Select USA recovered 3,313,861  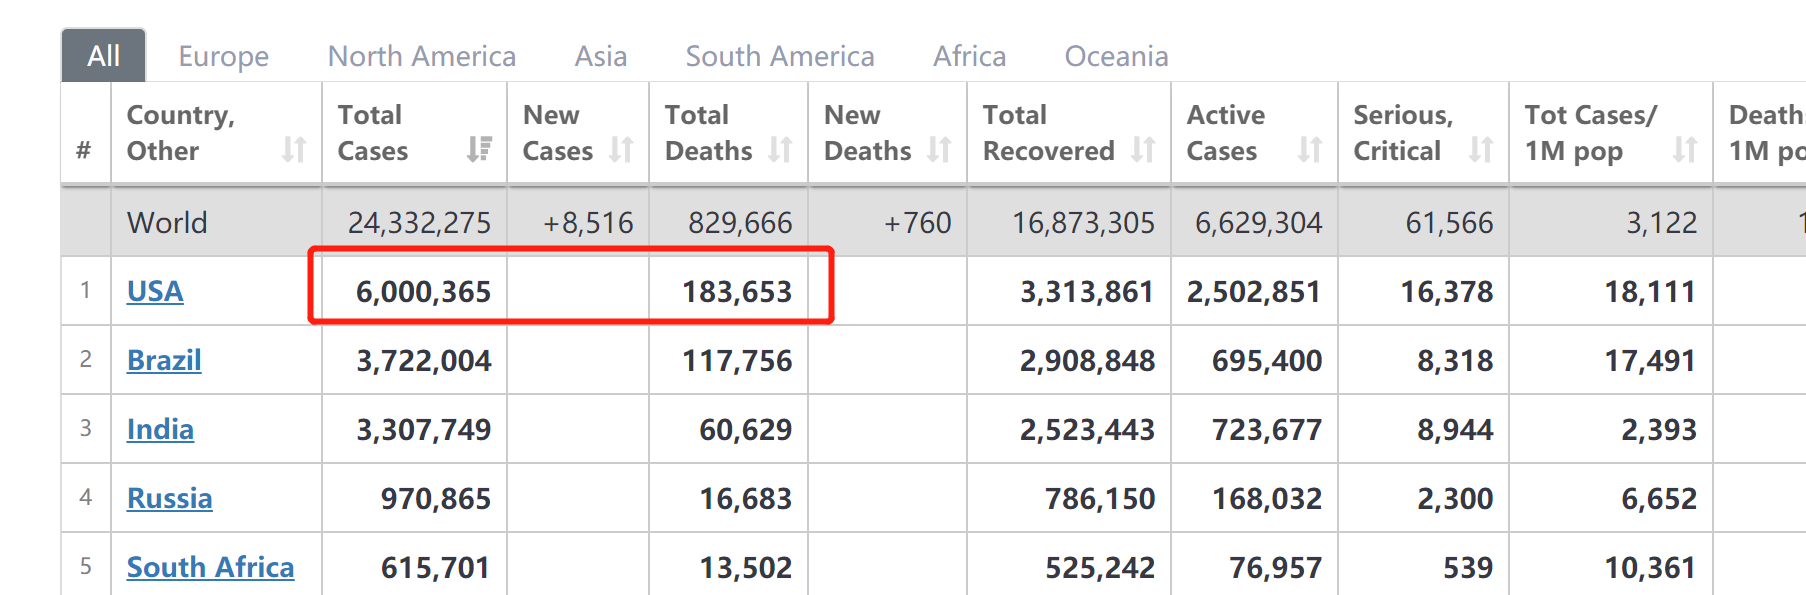point(1087,291)
